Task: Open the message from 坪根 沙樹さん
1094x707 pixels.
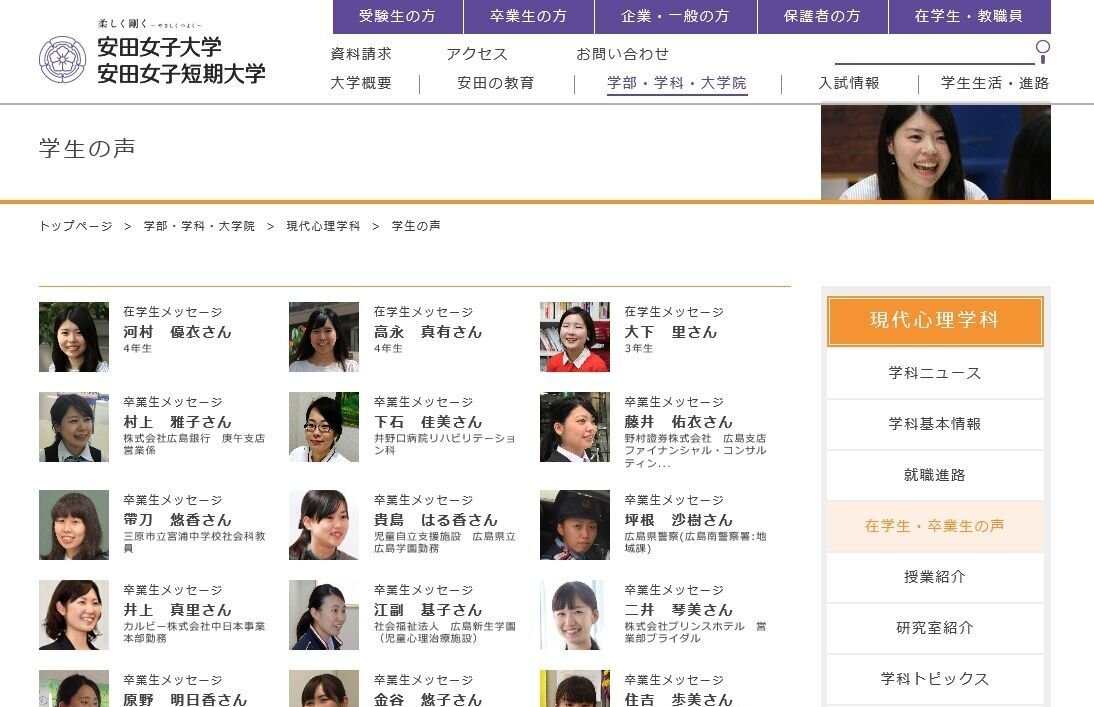Action: pyautogui.click(x=678, y=520)
